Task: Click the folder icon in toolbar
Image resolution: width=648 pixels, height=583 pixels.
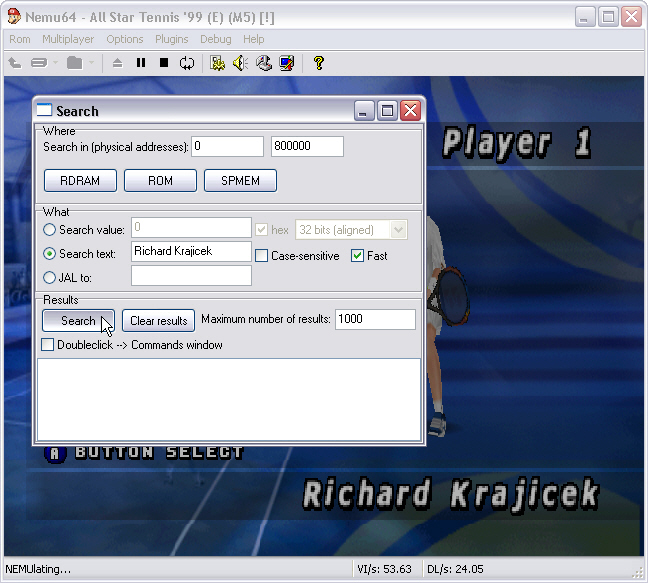Action: [75, 63]
